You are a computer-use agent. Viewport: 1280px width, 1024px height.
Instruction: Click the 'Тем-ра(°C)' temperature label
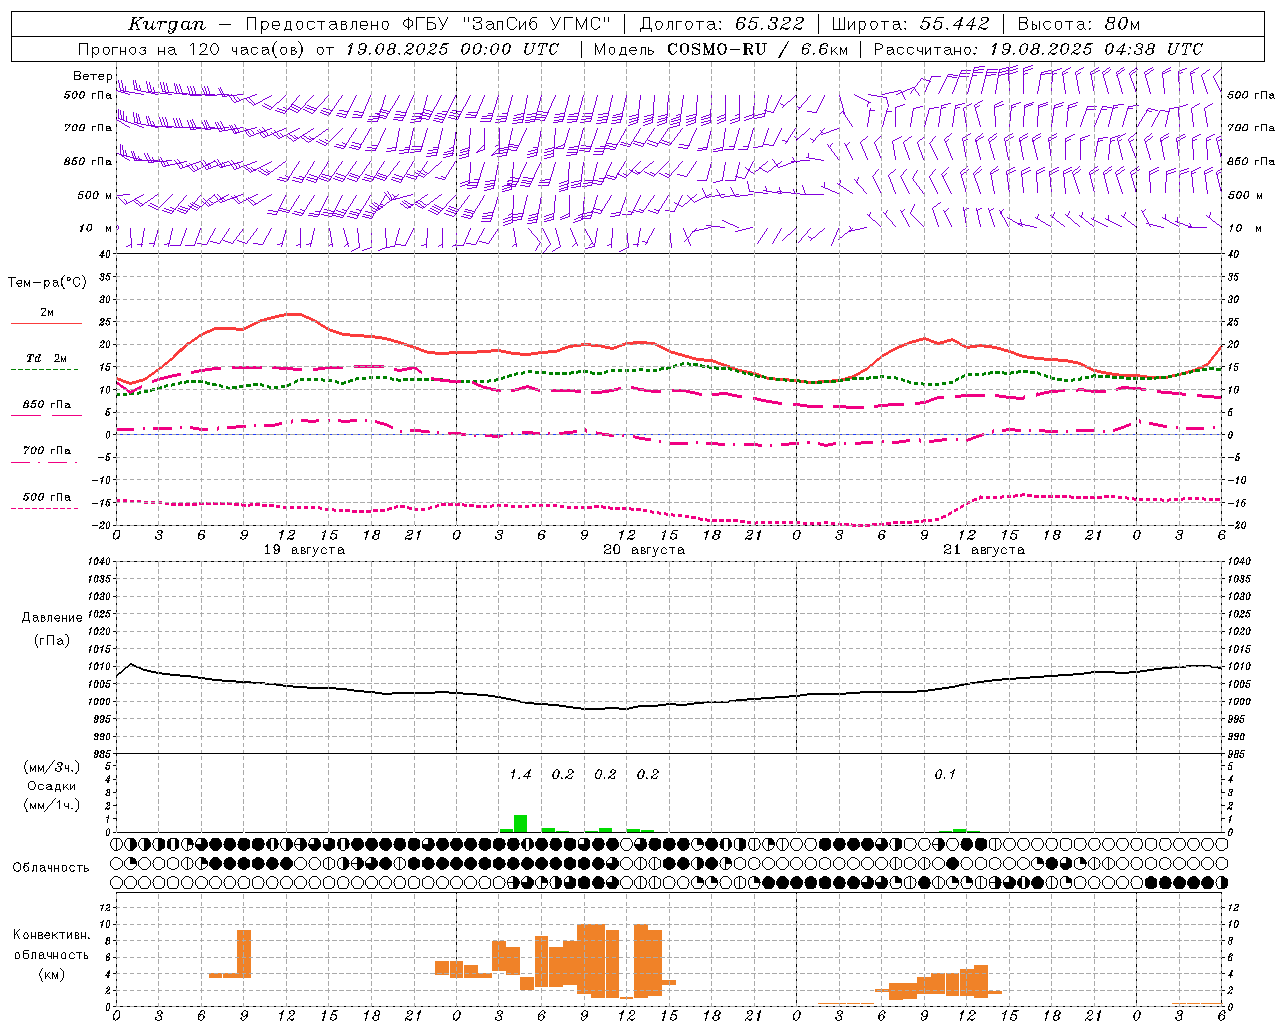[47, 283]
